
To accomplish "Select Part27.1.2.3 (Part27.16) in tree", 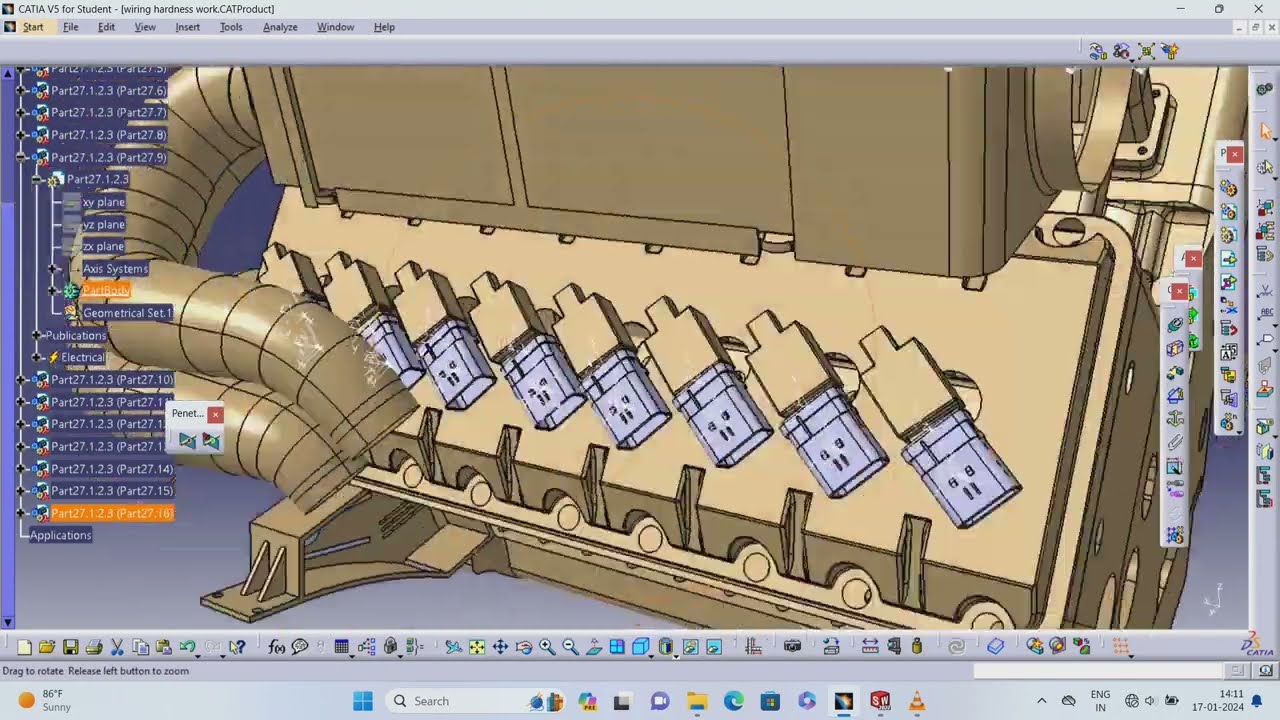I will [112, 513].
